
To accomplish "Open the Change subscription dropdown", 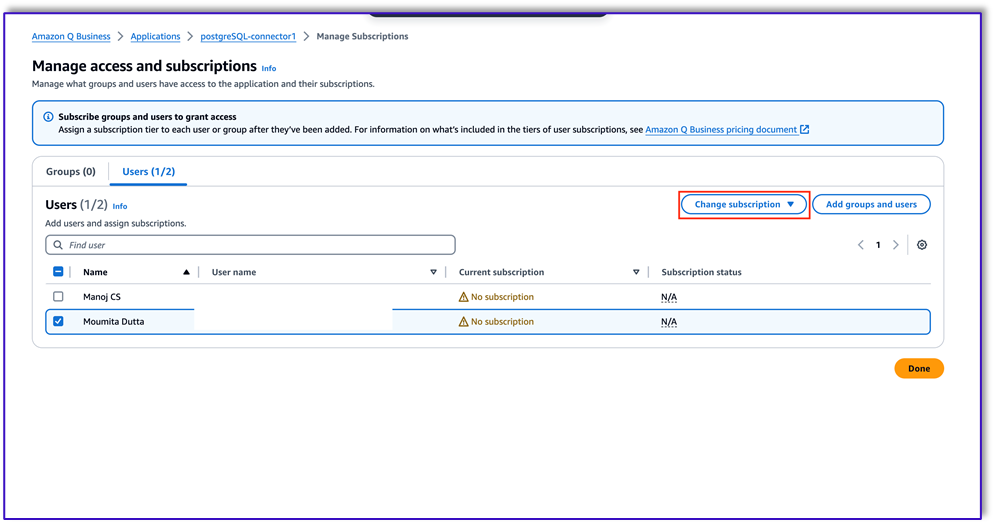I will tap(744, 204).
